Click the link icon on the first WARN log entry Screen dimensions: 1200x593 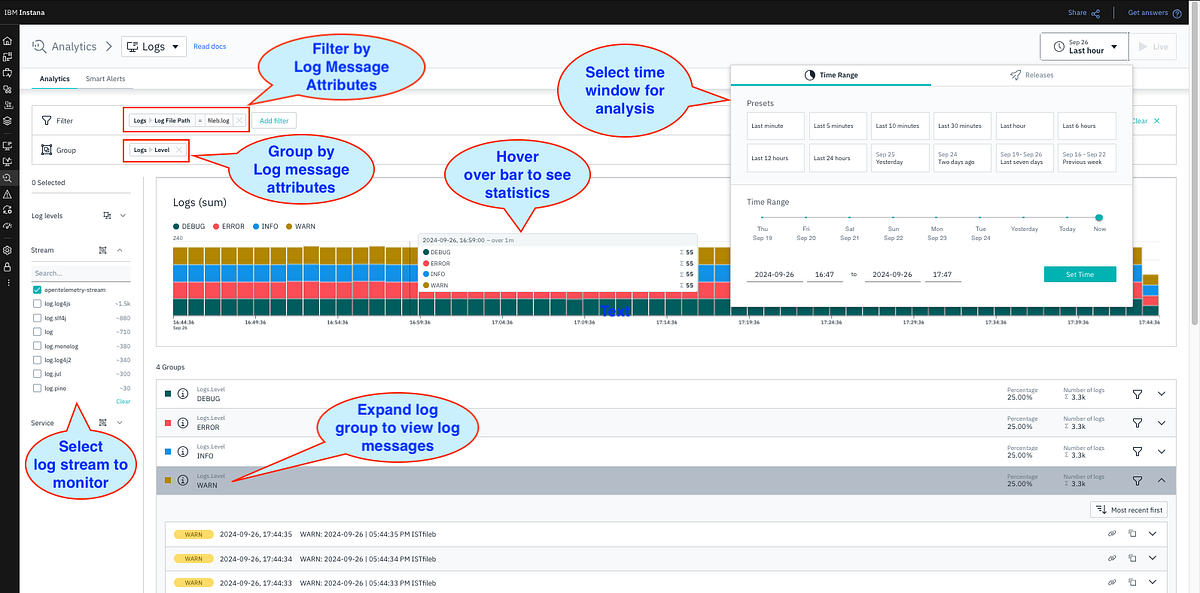pos(1112,533)
